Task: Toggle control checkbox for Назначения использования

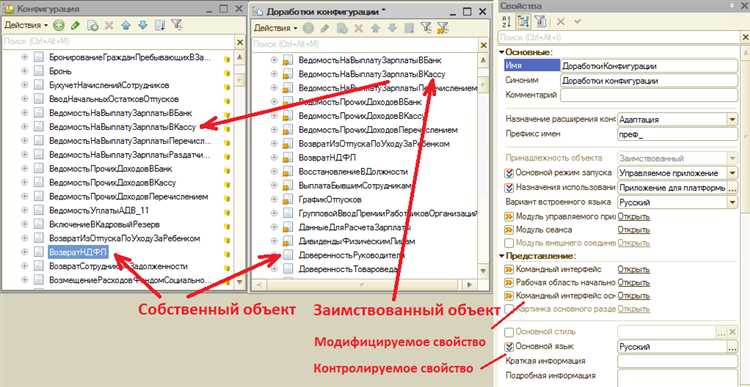Action: (x=509, y=188)
